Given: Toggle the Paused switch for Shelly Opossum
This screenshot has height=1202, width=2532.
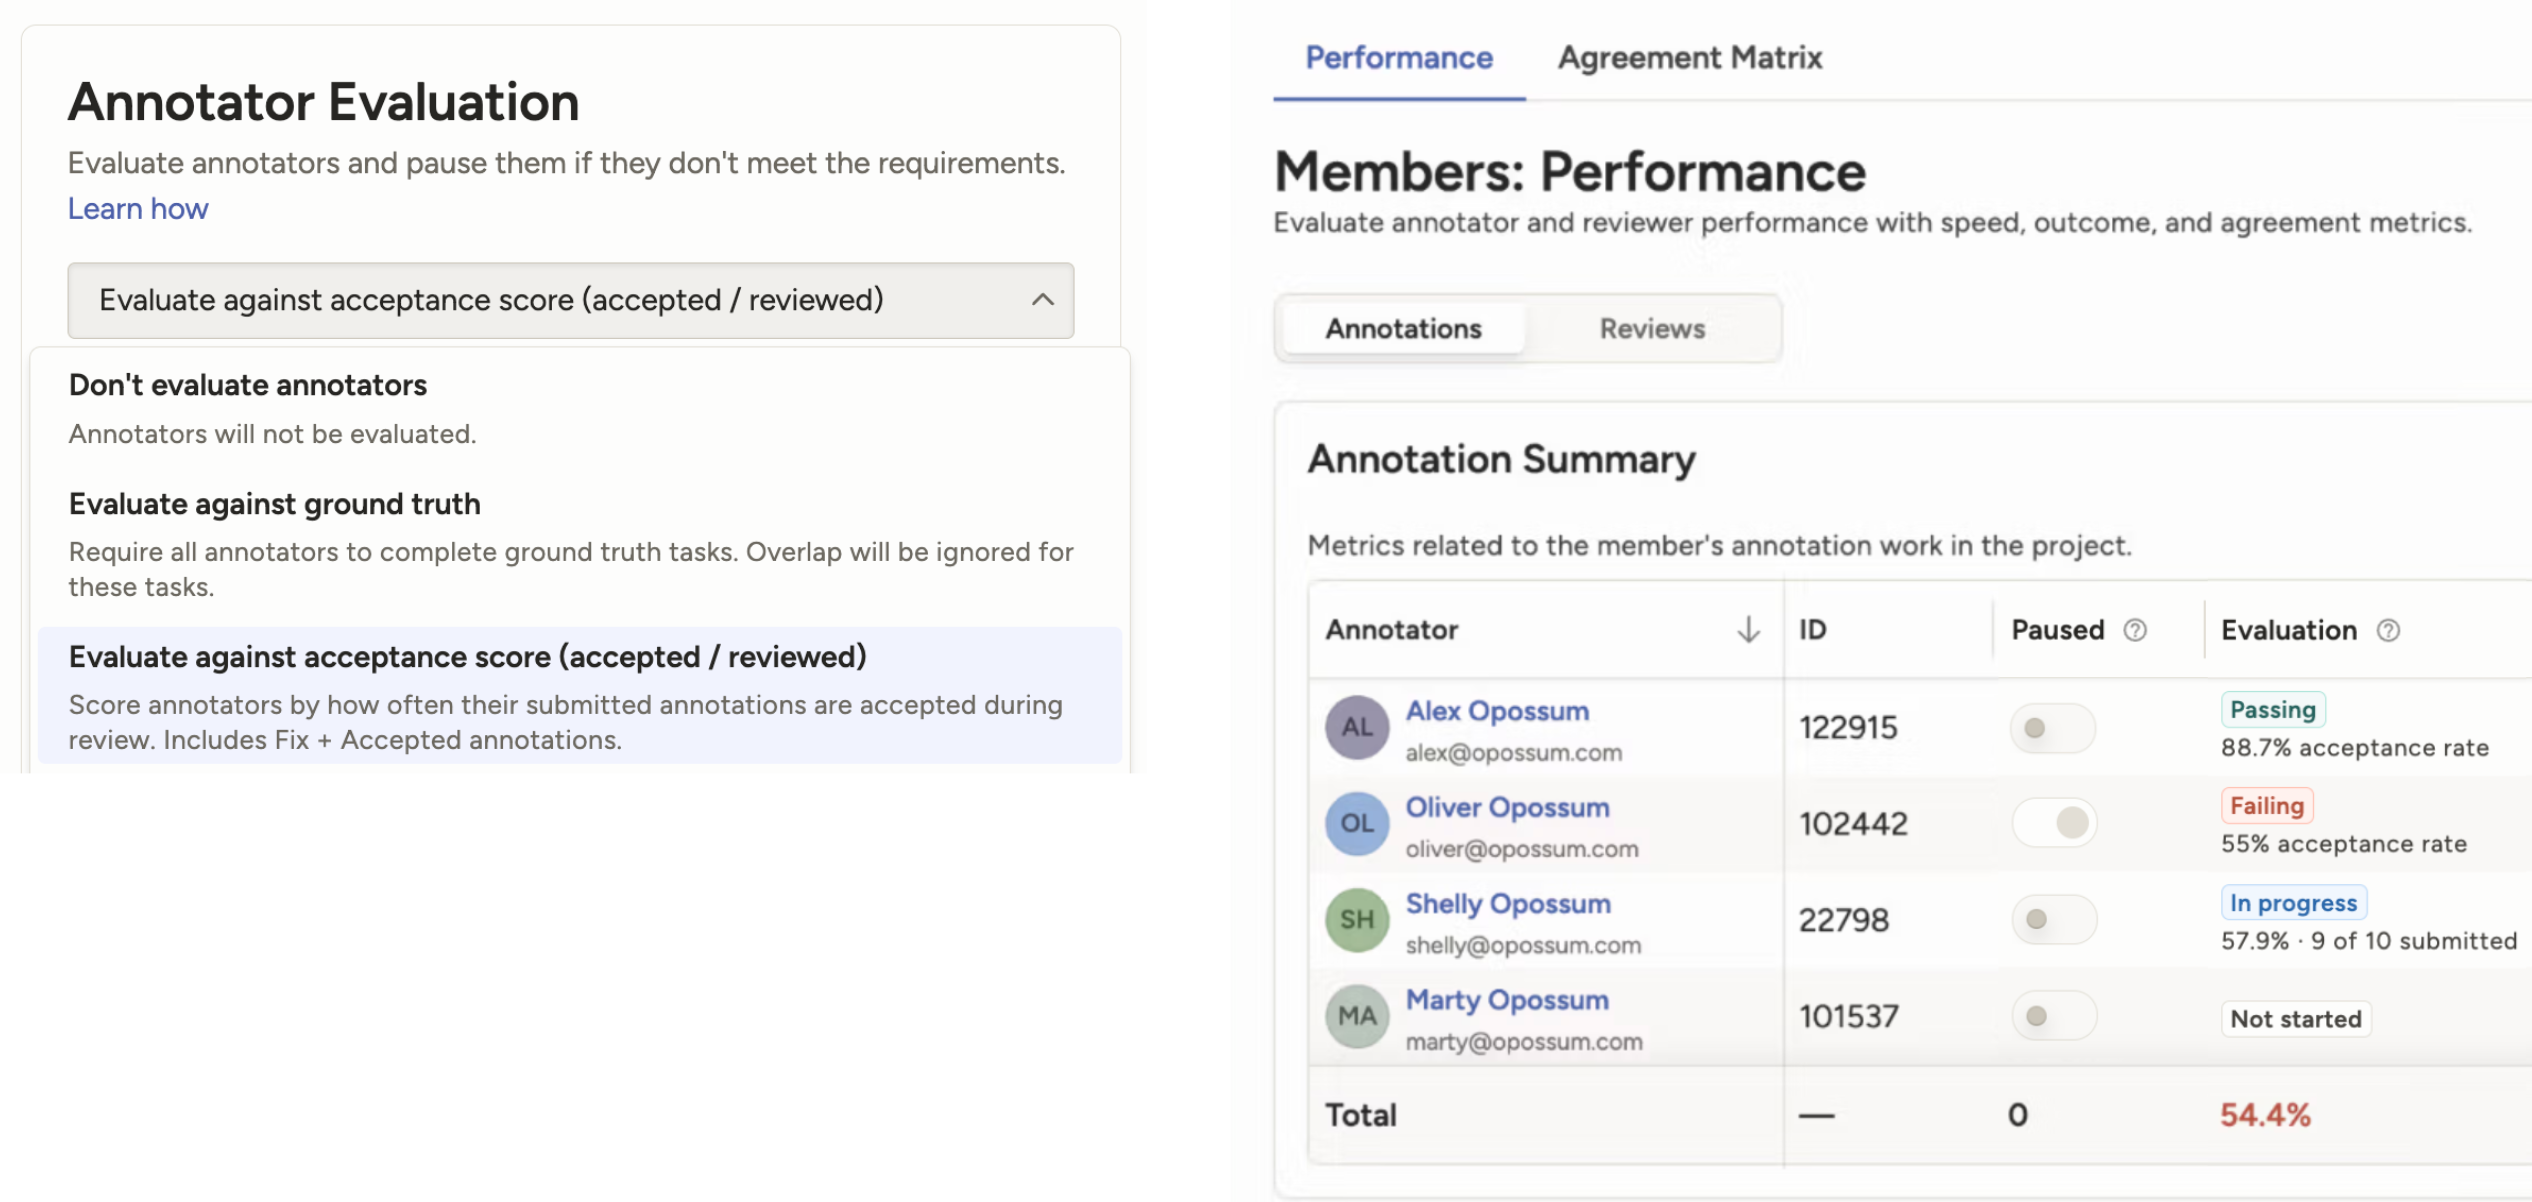Looking at the screenshot, I should (x=2054, y=919).
